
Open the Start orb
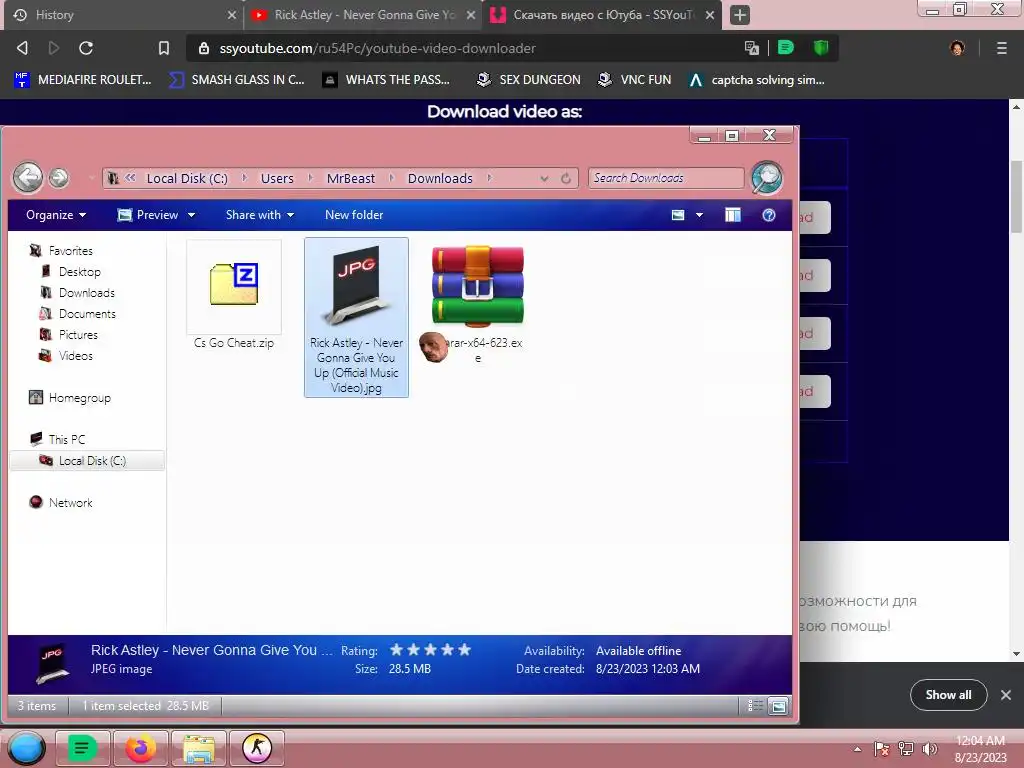click(26, 748)
